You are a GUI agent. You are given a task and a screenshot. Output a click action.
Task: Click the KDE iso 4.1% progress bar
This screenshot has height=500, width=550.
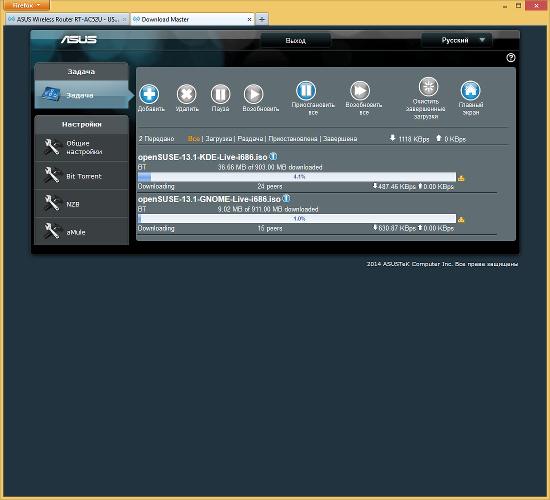[x=297, y=176]
